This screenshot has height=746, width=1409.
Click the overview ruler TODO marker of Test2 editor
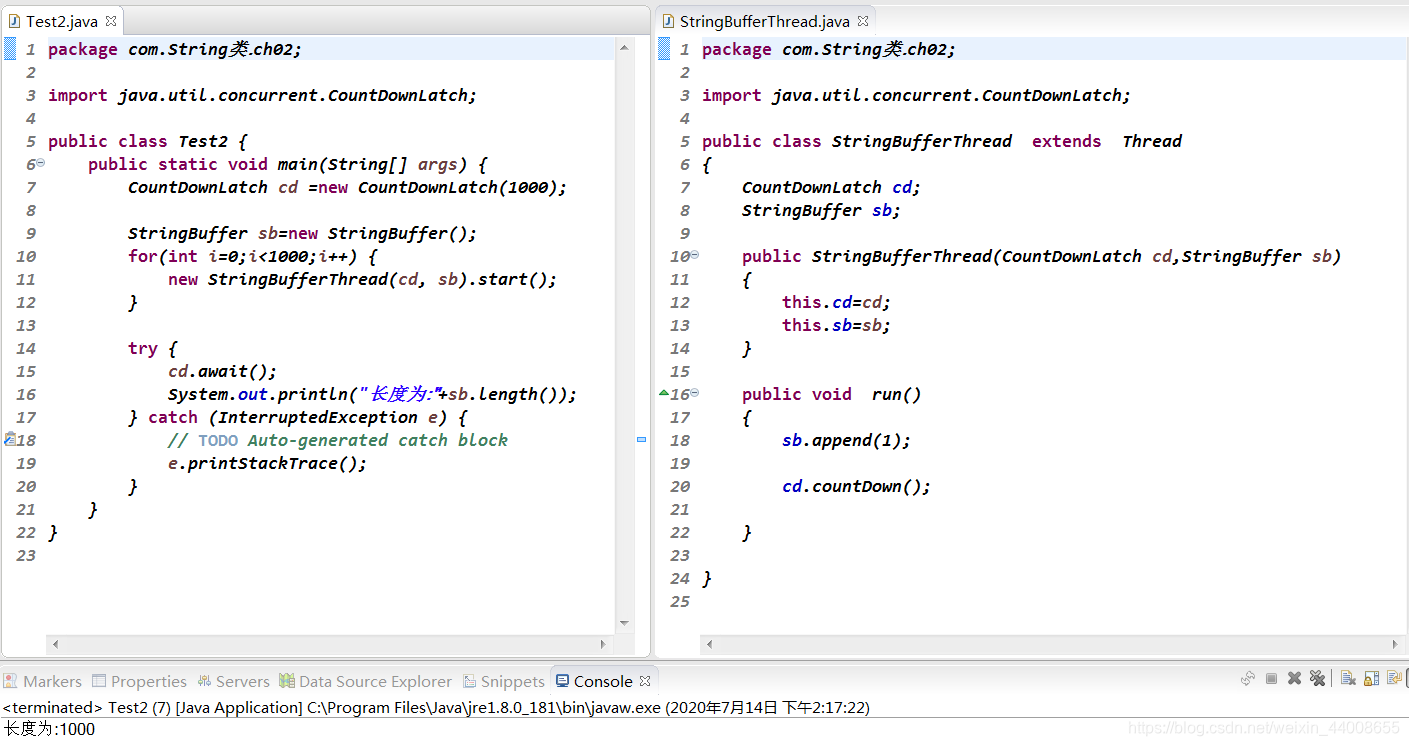coord(641,439)
